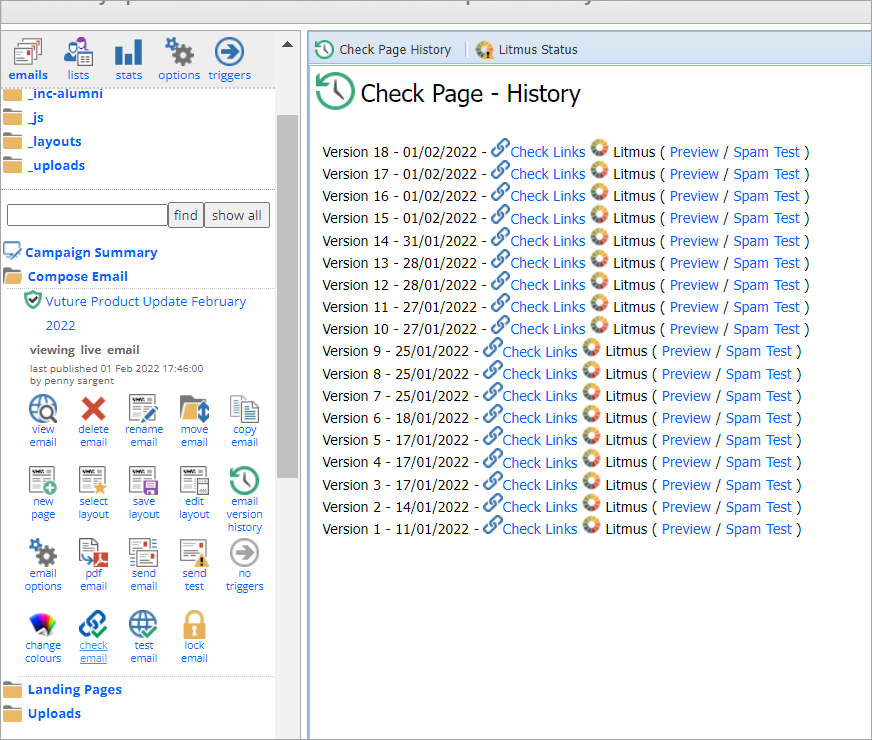
Task: Open Litmus Preview for Version 1
Action: coord(686,529)
